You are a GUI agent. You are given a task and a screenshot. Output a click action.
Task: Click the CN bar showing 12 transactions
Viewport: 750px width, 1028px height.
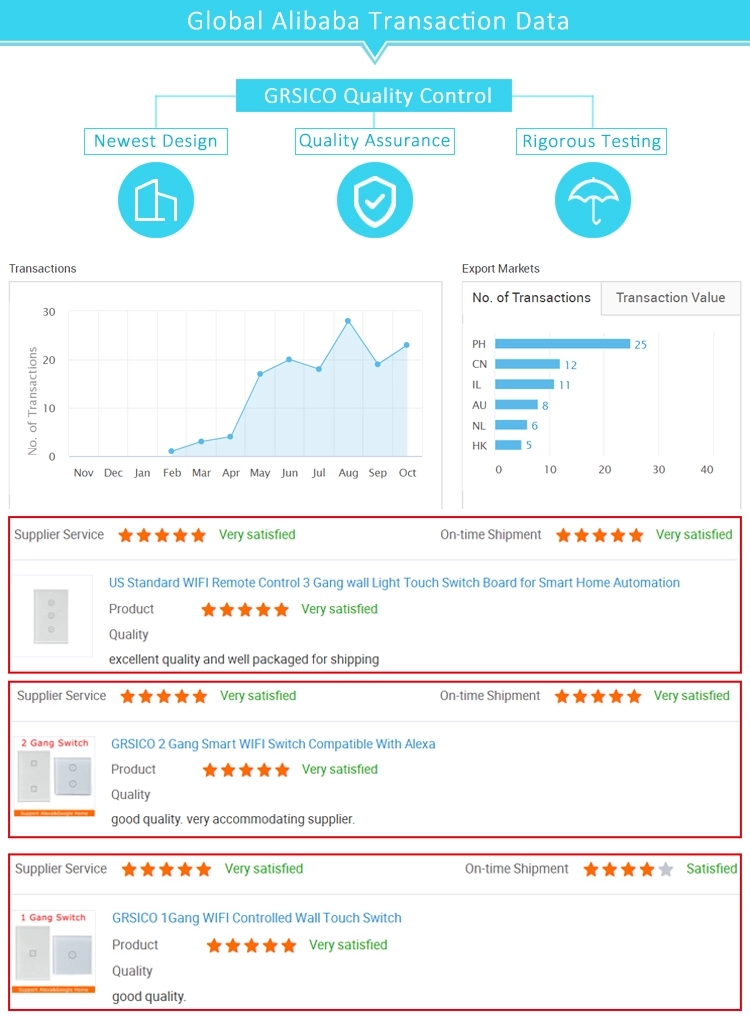[x=527, y=364]
